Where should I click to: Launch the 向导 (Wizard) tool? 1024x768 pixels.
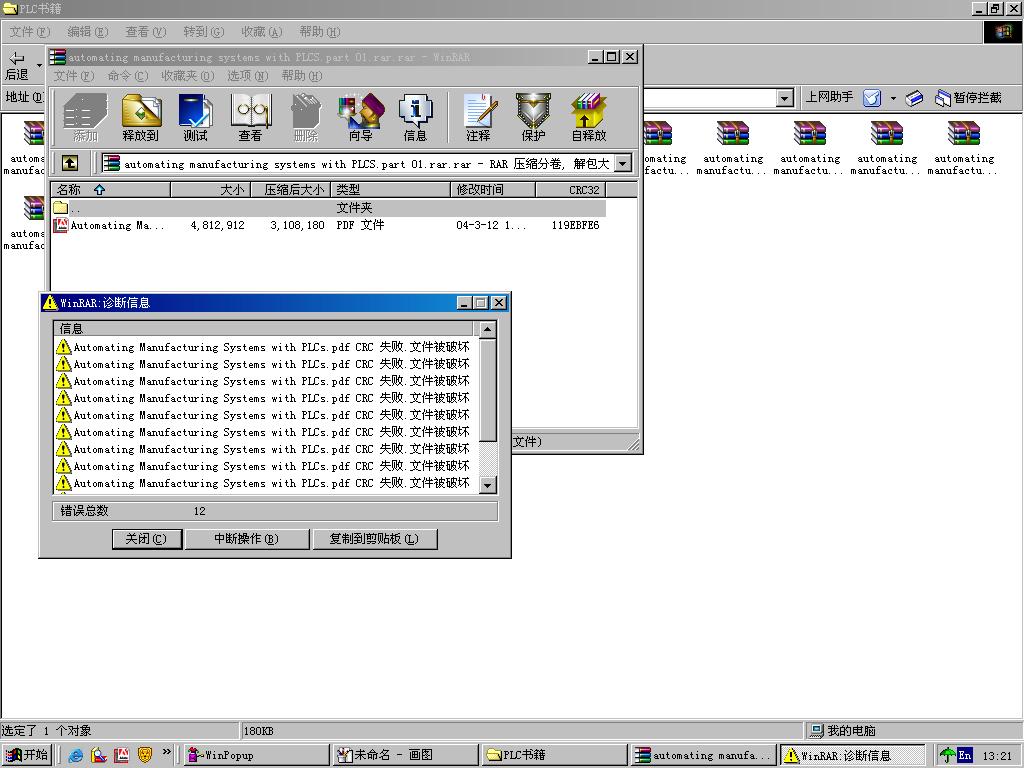(360, 118)
